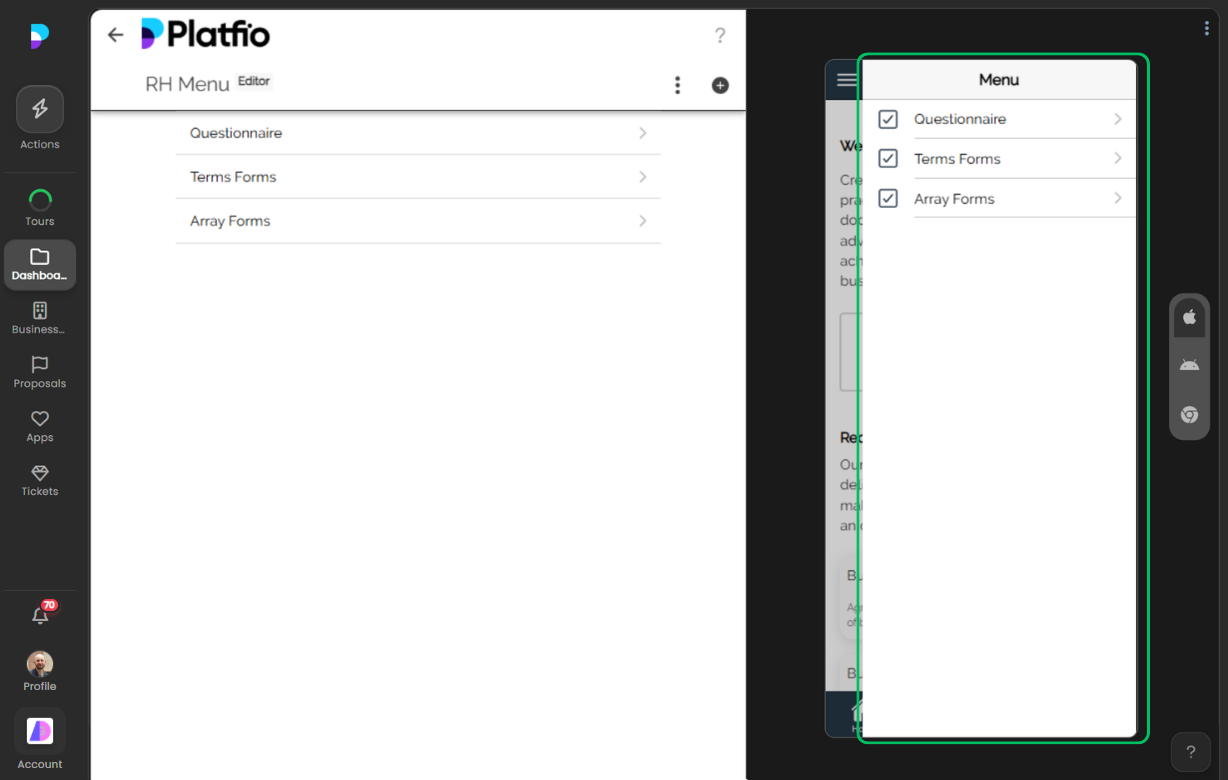The width and height of the screenshot is (1228, 780).
Task: Open the hamburger menu in the preview
Action: 846,79
